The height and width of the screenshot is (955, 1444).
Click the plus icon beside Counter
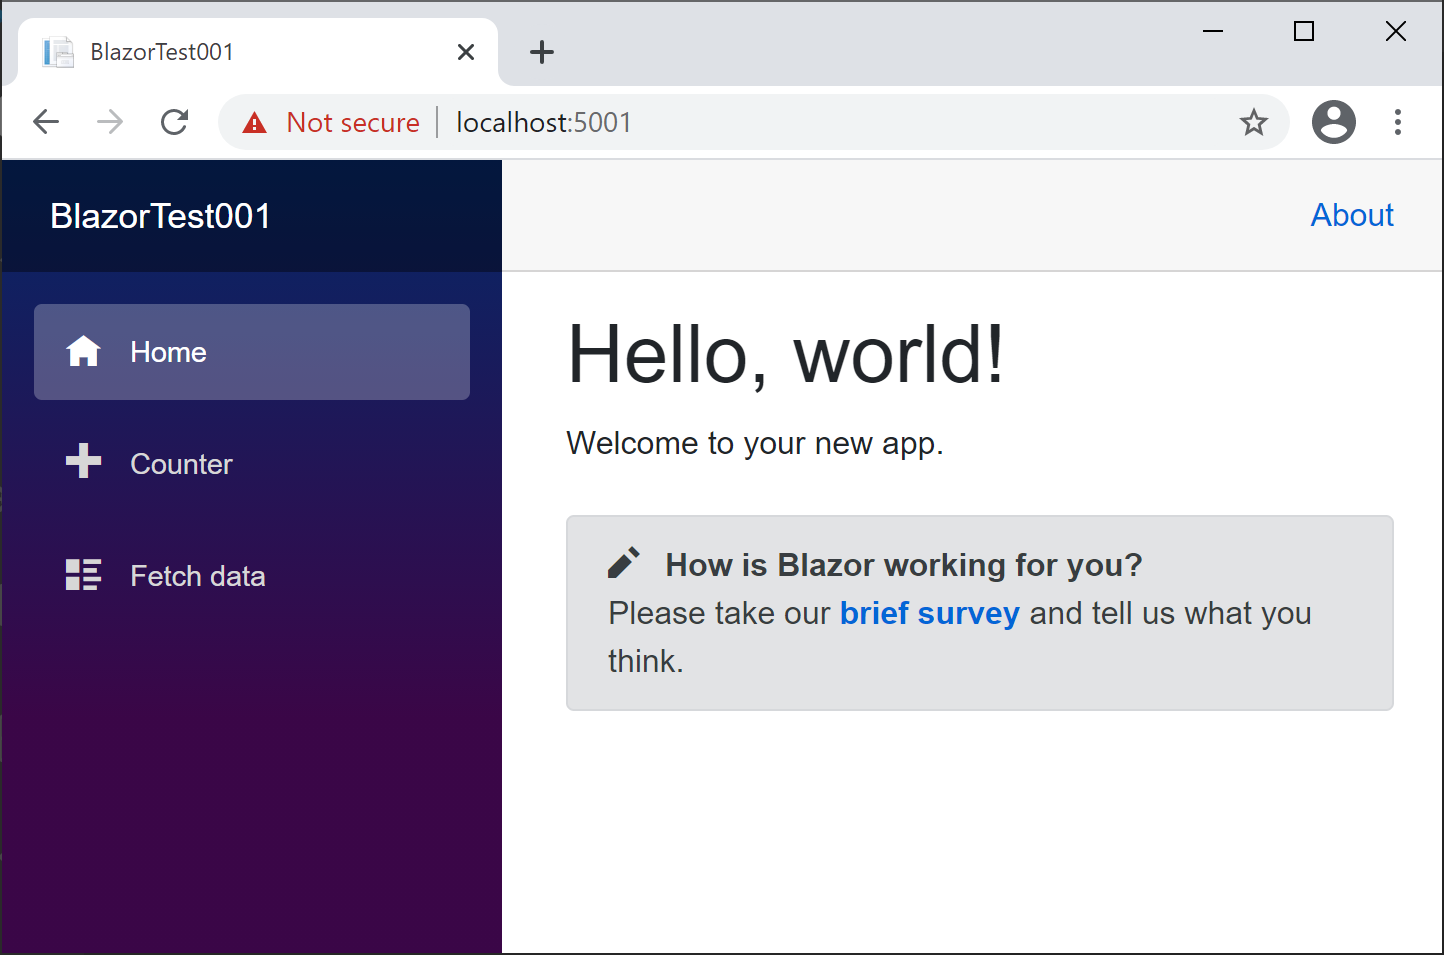click(83, 461)
